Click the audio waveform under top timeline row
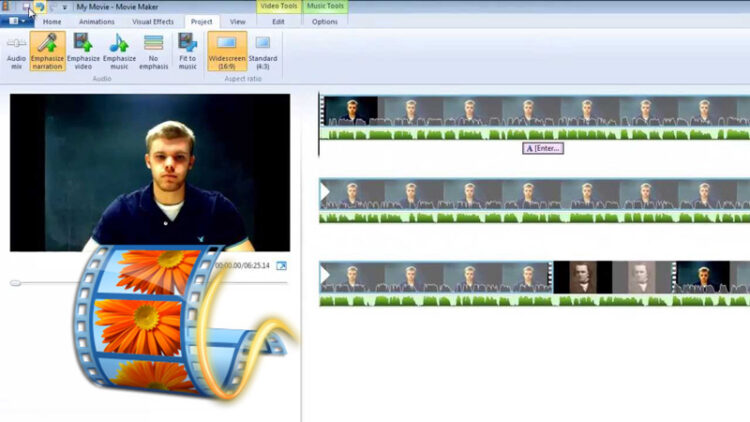Viewport: 750px width, 422px height. tap(535, 133)
